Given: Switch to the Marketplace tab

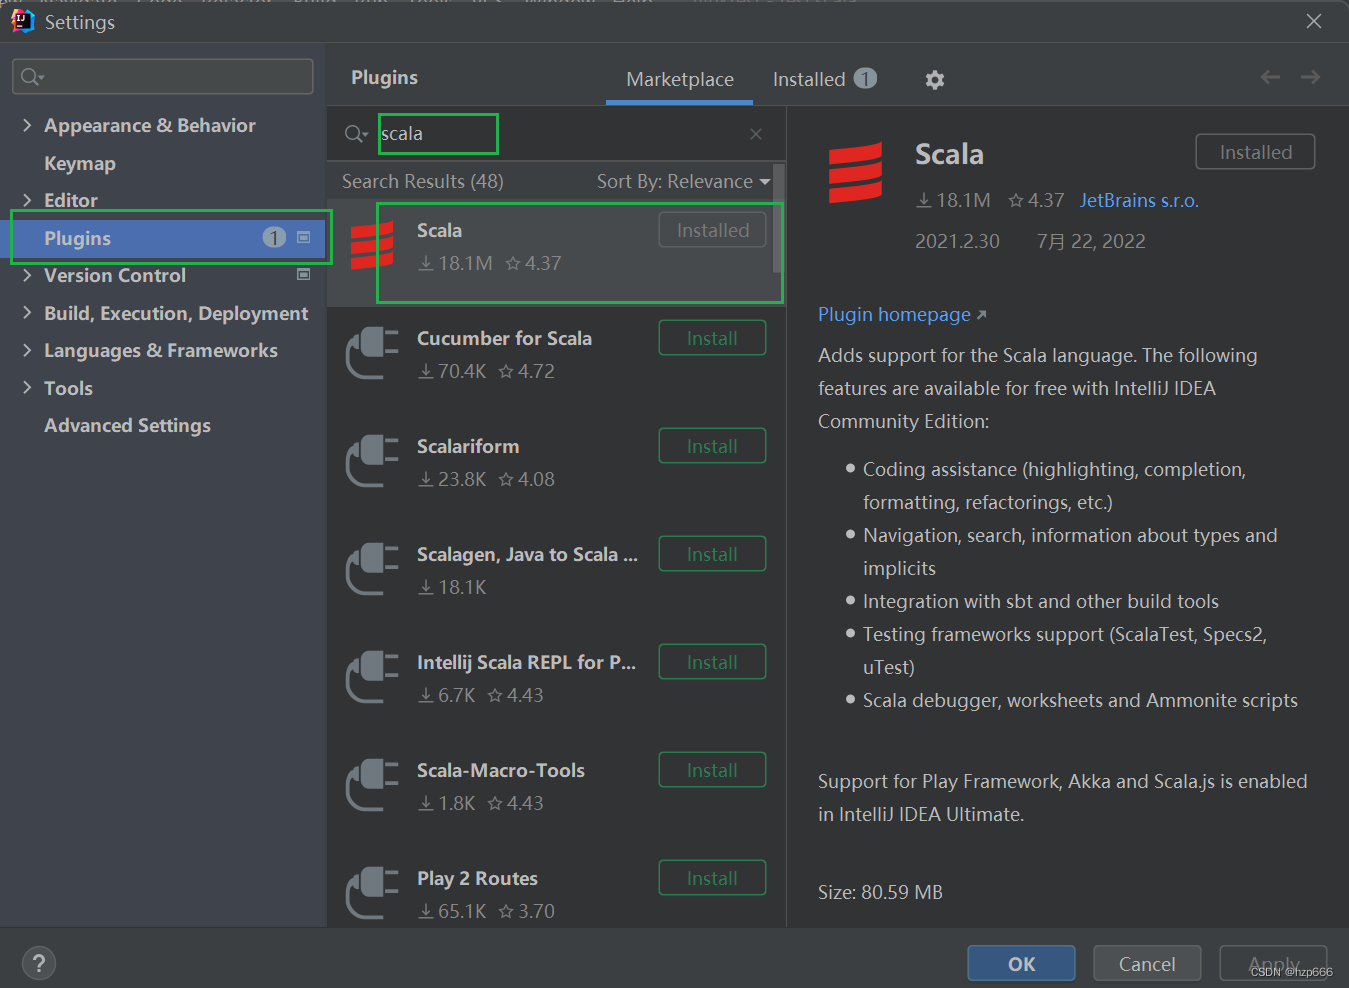Looking at the screenshot, I should (x=680, y=79).
